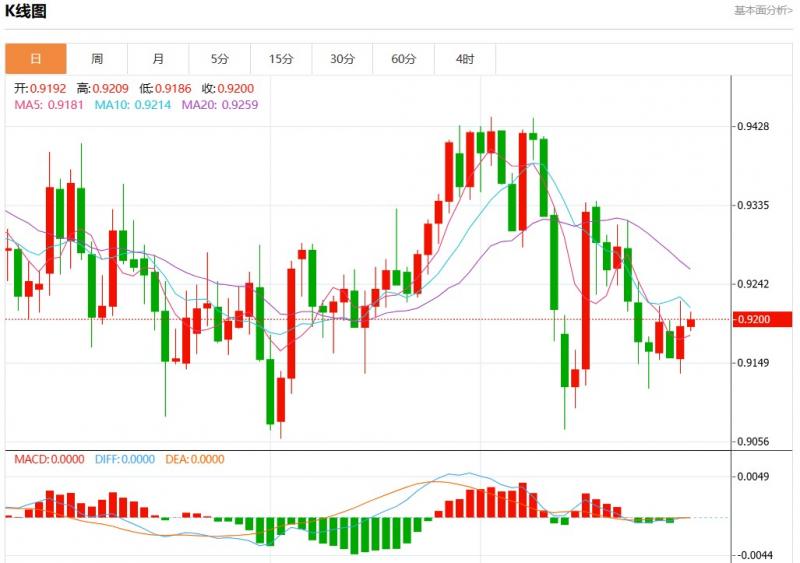Screen dimensions: 800x563
Task: Show the 5分 five-minute chart
Action: (219, 59)
